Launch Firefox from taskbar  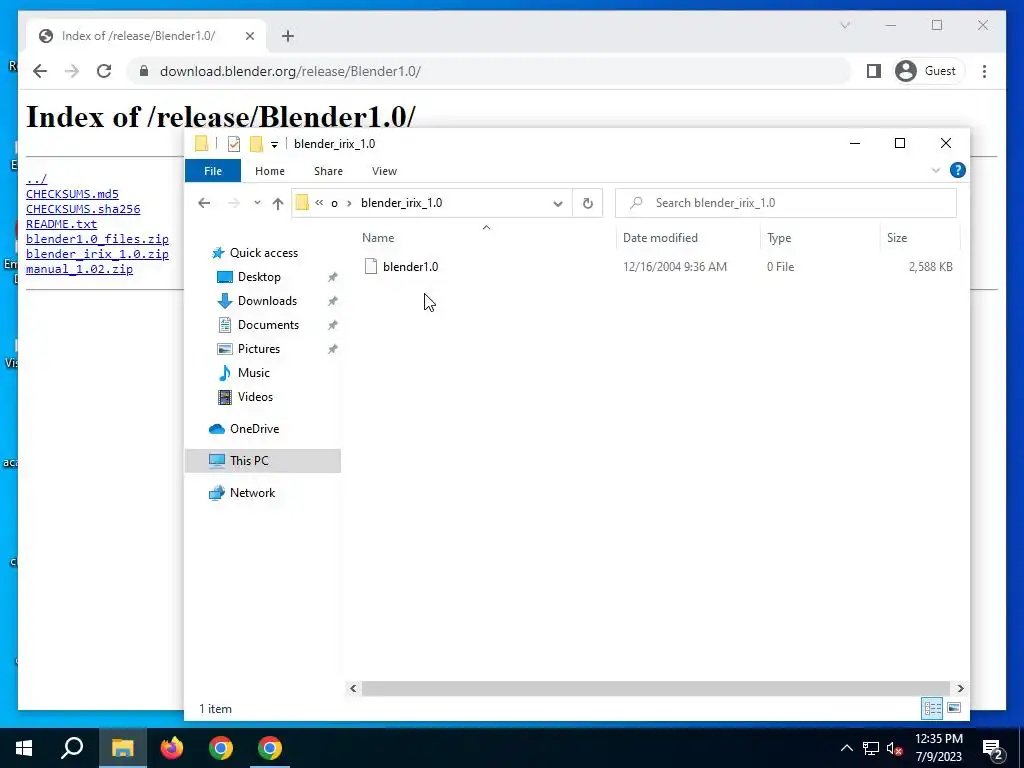coord(172,748)
